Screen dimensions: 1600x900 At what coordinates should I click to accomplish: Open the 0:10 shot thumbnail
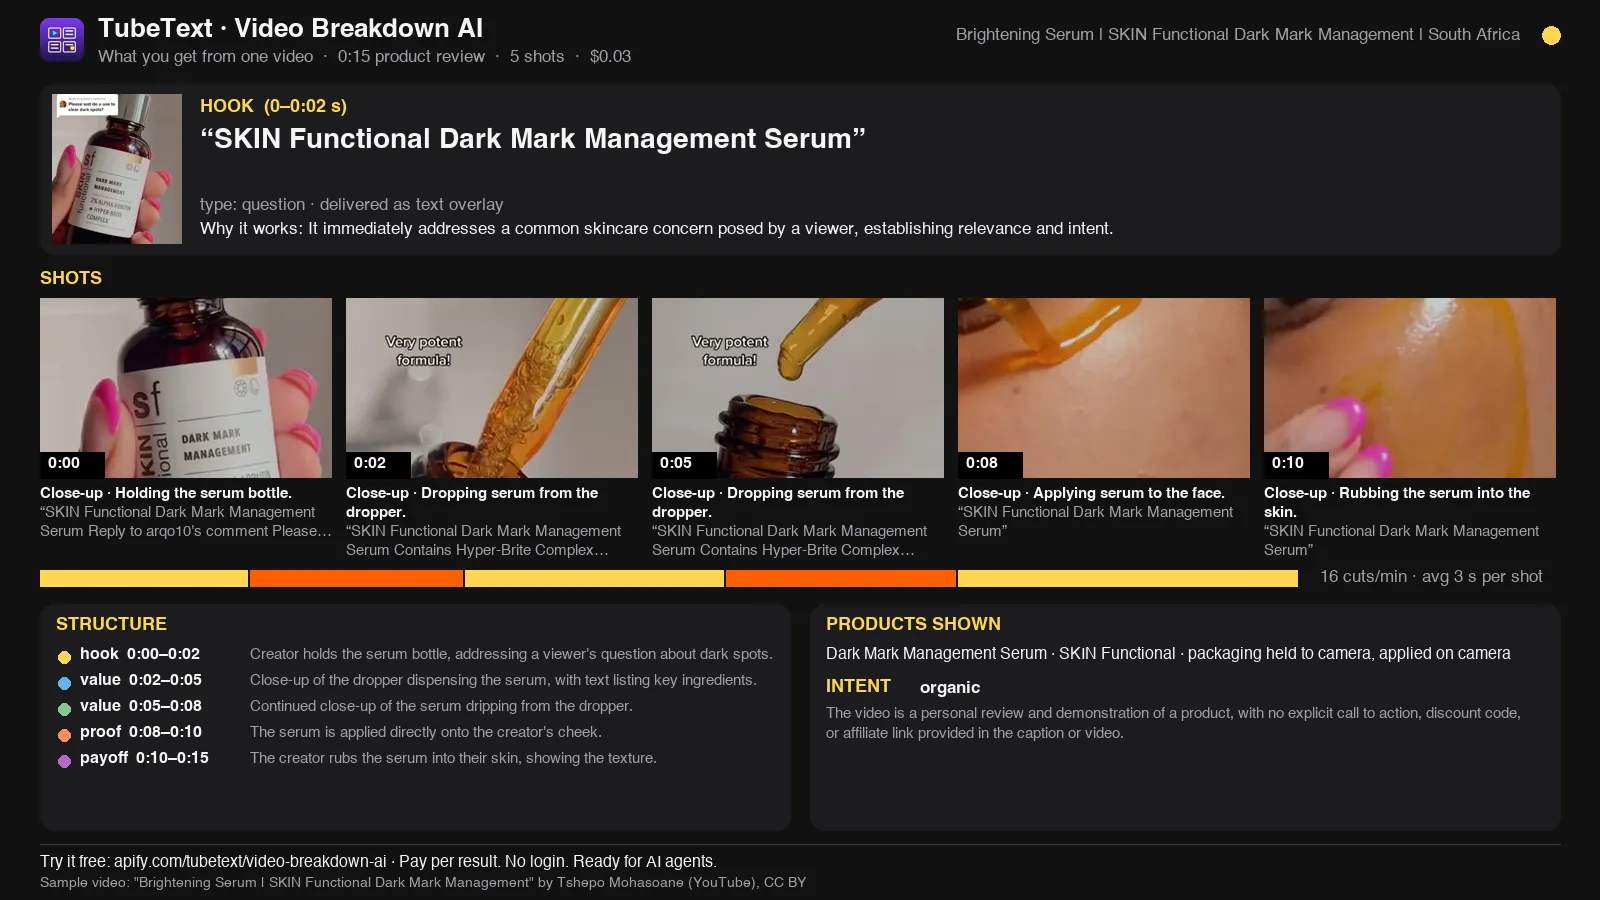coord(1410,388)
